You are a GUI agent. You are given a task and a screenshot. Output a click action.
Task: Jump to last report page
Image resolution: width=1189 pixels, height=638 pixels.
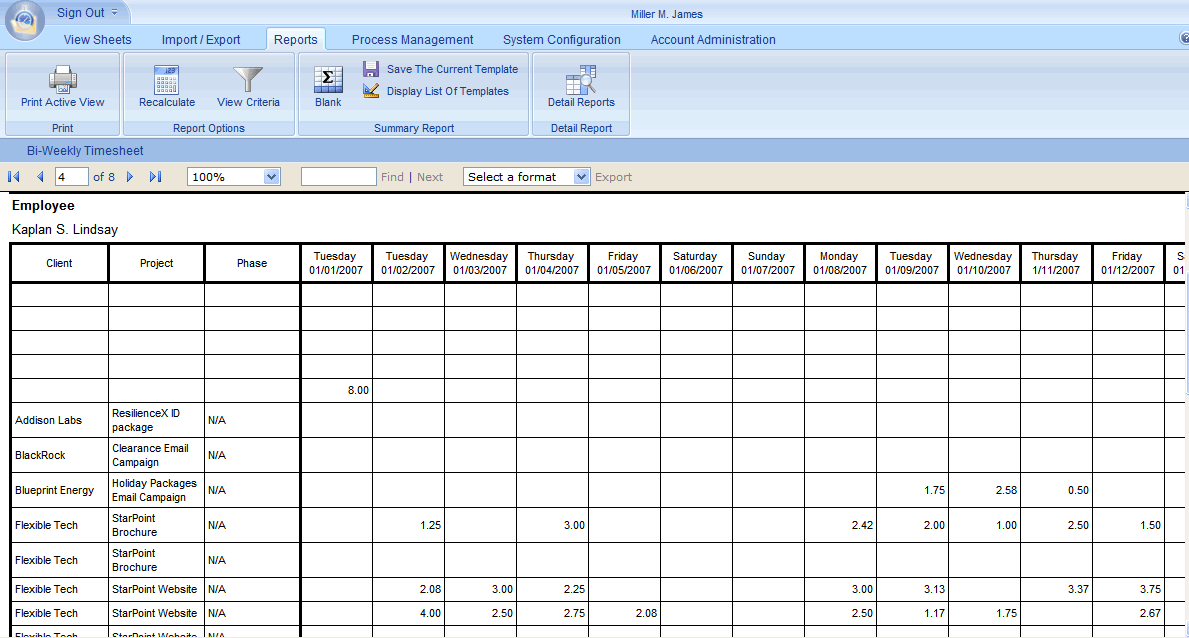pos(155,177)
